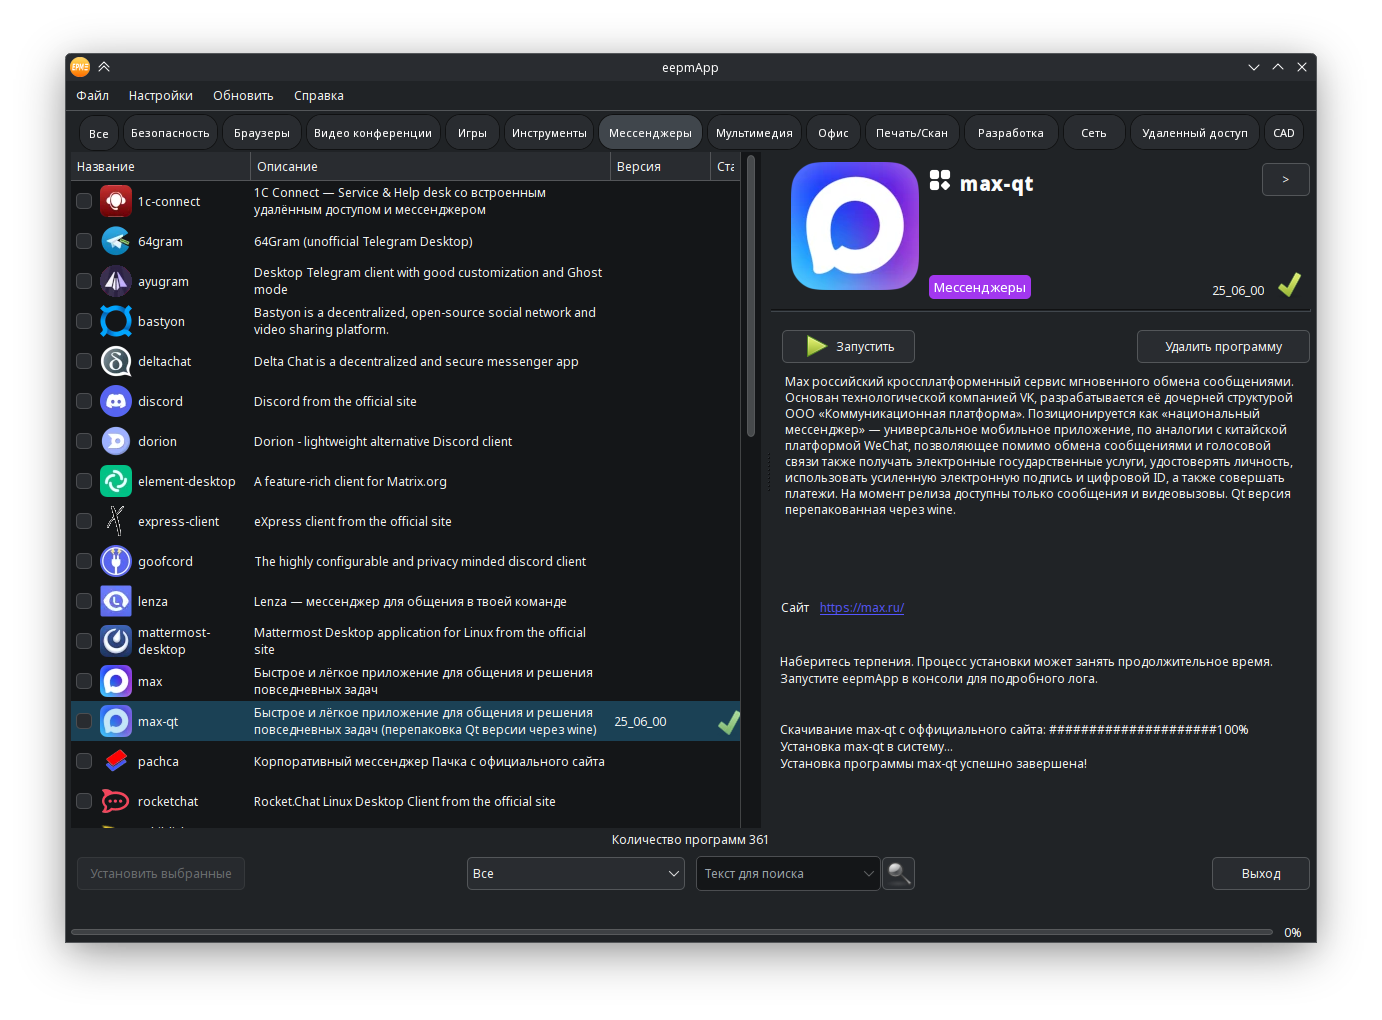Open the https://max.ru/ link
This screenshot has width=1382, height=1020.
[862, 607]
